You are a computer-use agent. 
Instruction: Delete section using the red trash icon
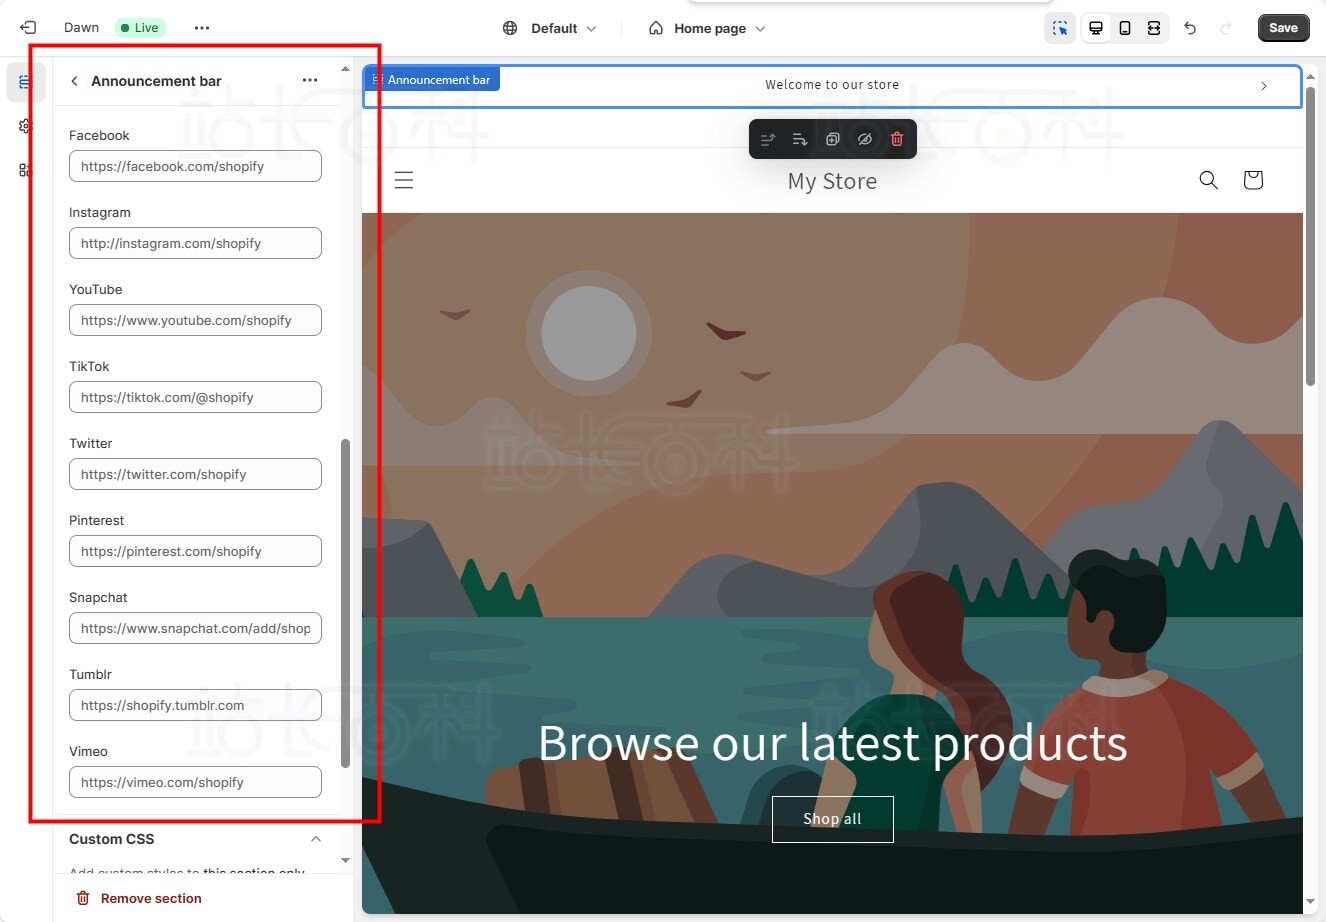(x=897, y=139)
